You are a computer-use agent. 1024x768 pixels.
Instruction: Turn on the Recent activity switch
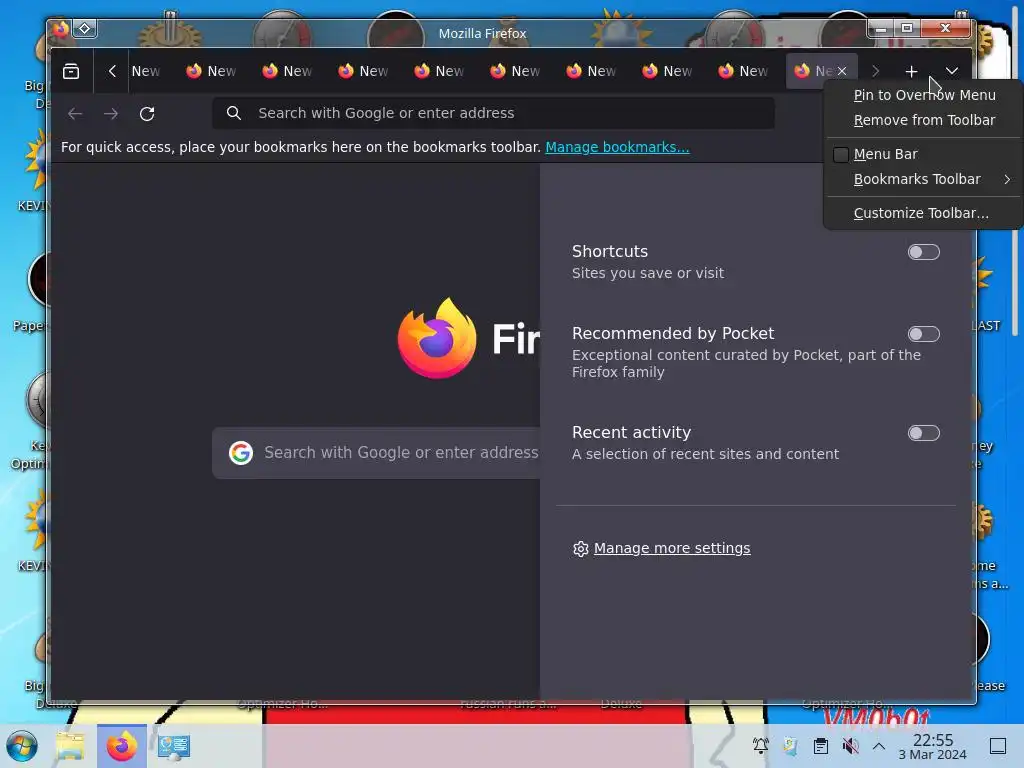coord(923,433)
